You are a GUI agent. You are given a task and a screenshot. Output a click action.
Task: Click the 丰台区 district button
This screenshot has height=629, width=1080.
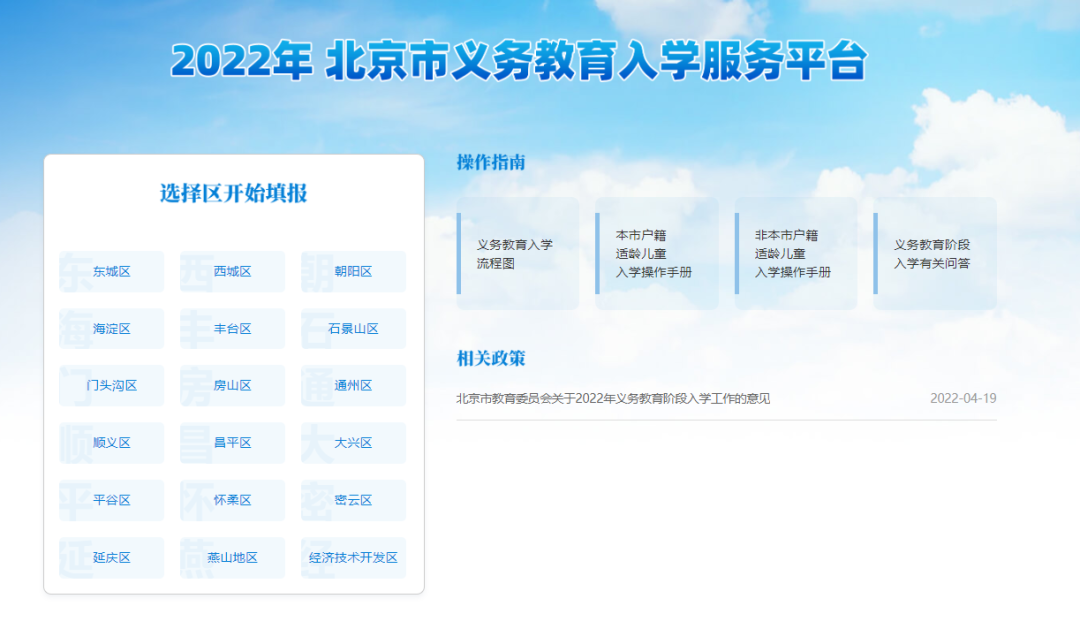tap(232, 329)
